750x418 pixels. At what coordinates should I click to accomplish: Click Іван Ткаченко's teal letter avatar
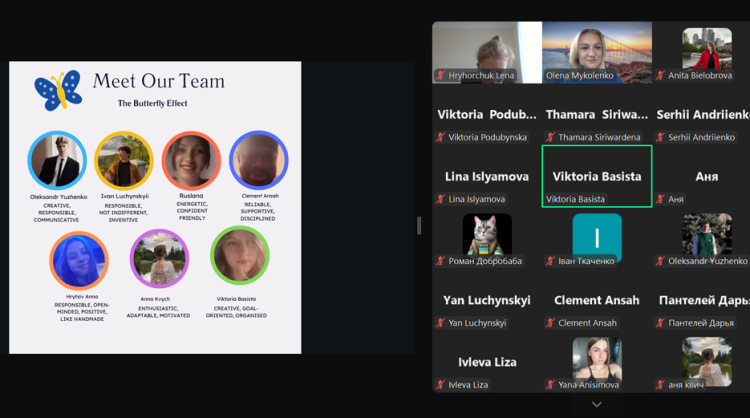click(596, 236)
